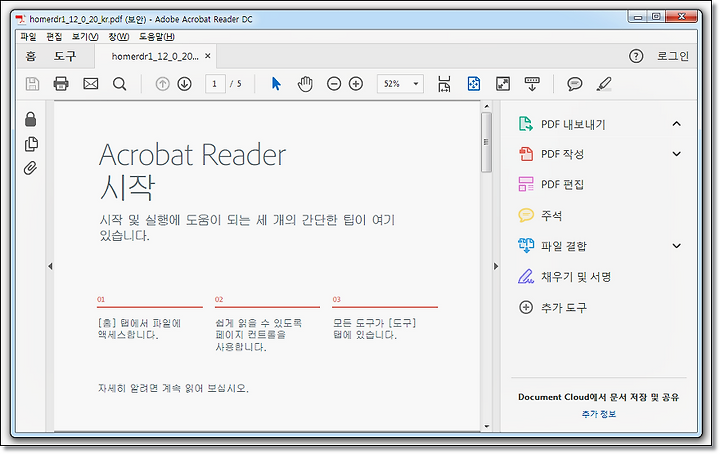Select the Highlight text pen tool
Screen dimensions: 720x454
tap(604, 84)
